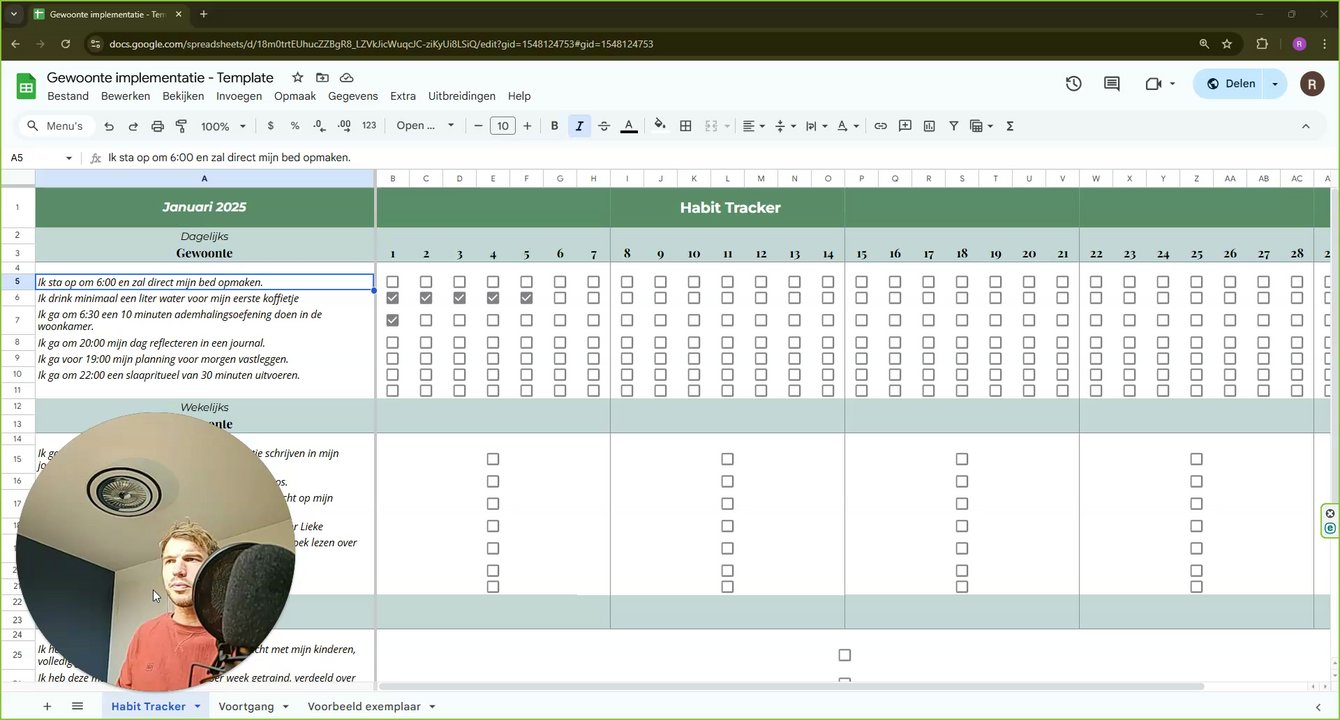The image size is (1340, 720).
Task: Uncheck day 1 for ademhalingsoefening habit
Action: tap(393, 320)
